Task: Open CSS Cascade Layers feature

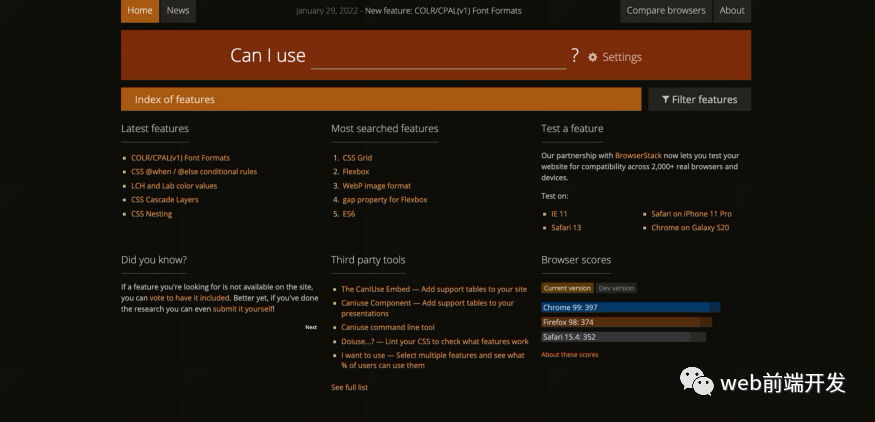Action: 165,200
